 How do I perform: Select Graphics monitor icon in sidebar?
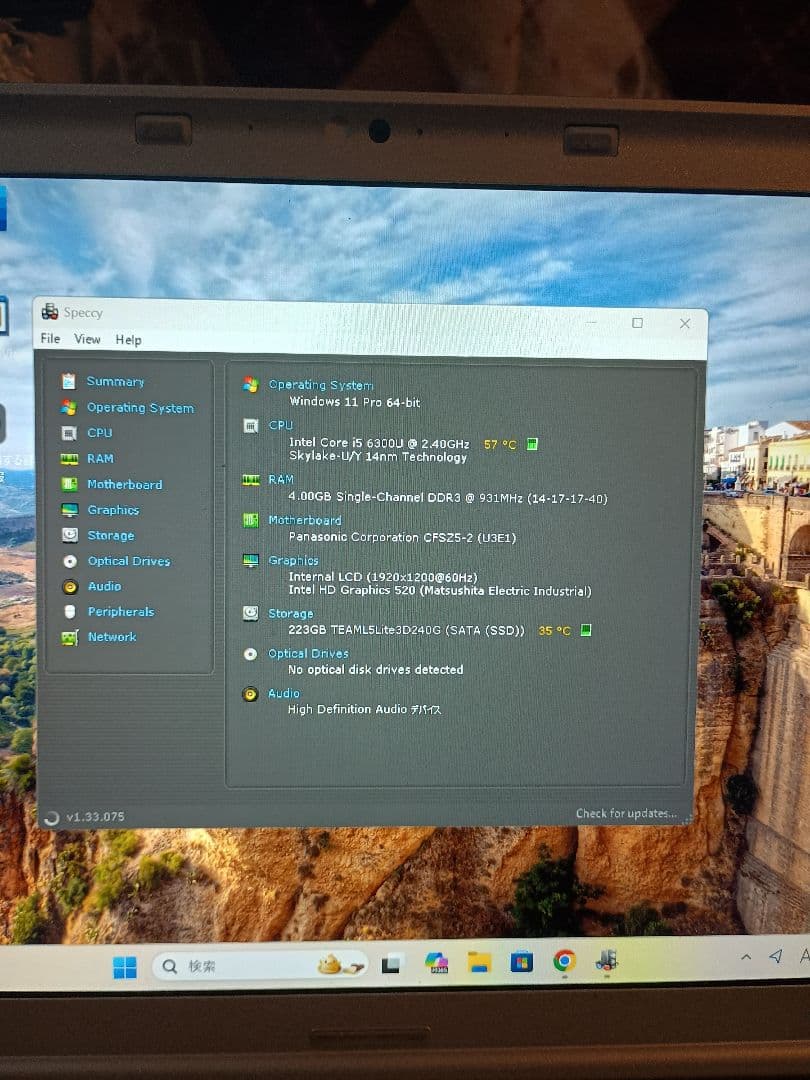[x=69, y=510]
